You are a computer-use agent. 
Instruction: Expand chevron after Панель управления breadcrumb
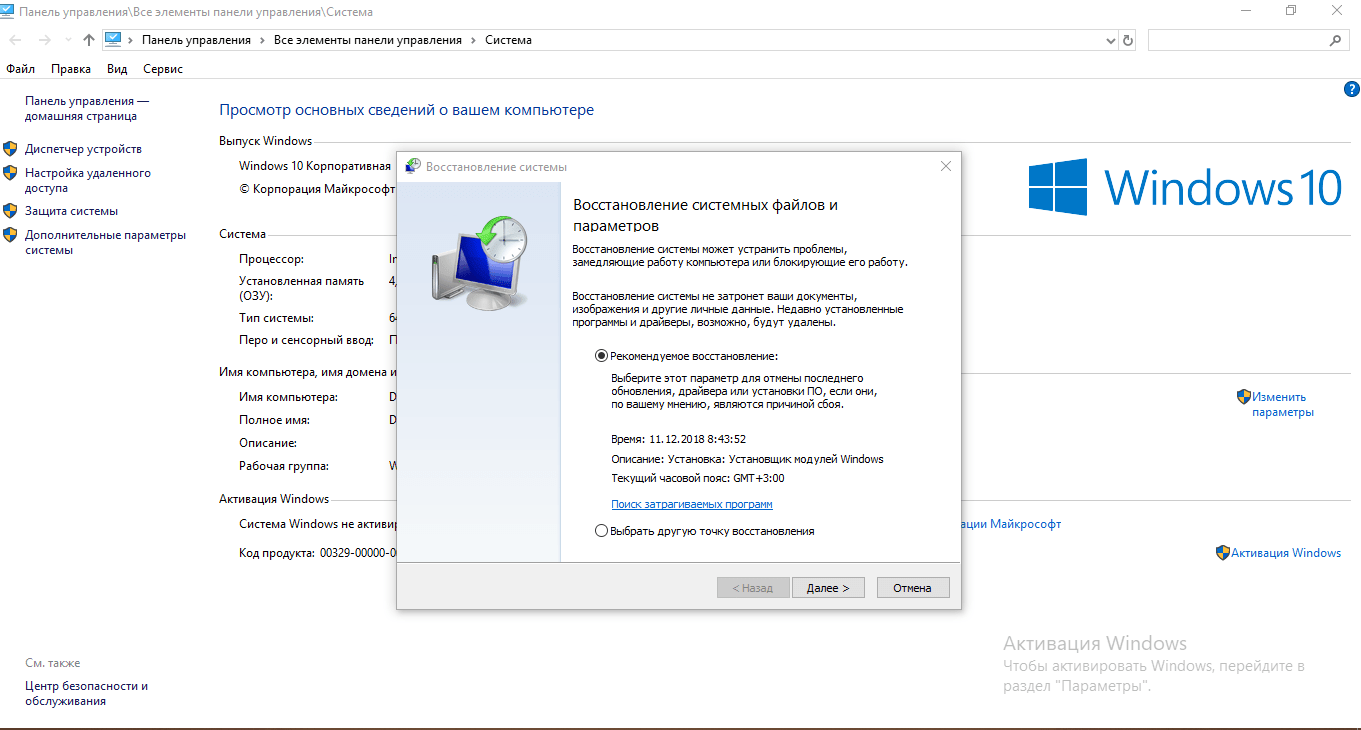point(262,41)
